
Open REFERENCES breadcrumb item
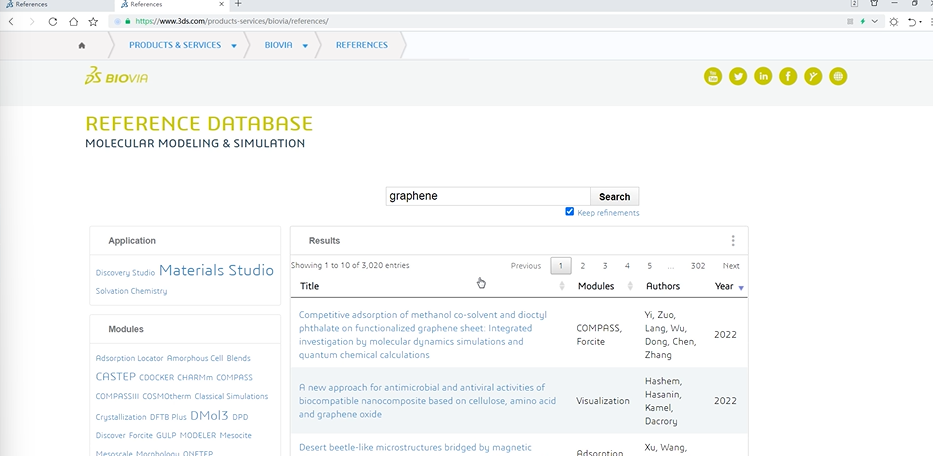(362, 45)
